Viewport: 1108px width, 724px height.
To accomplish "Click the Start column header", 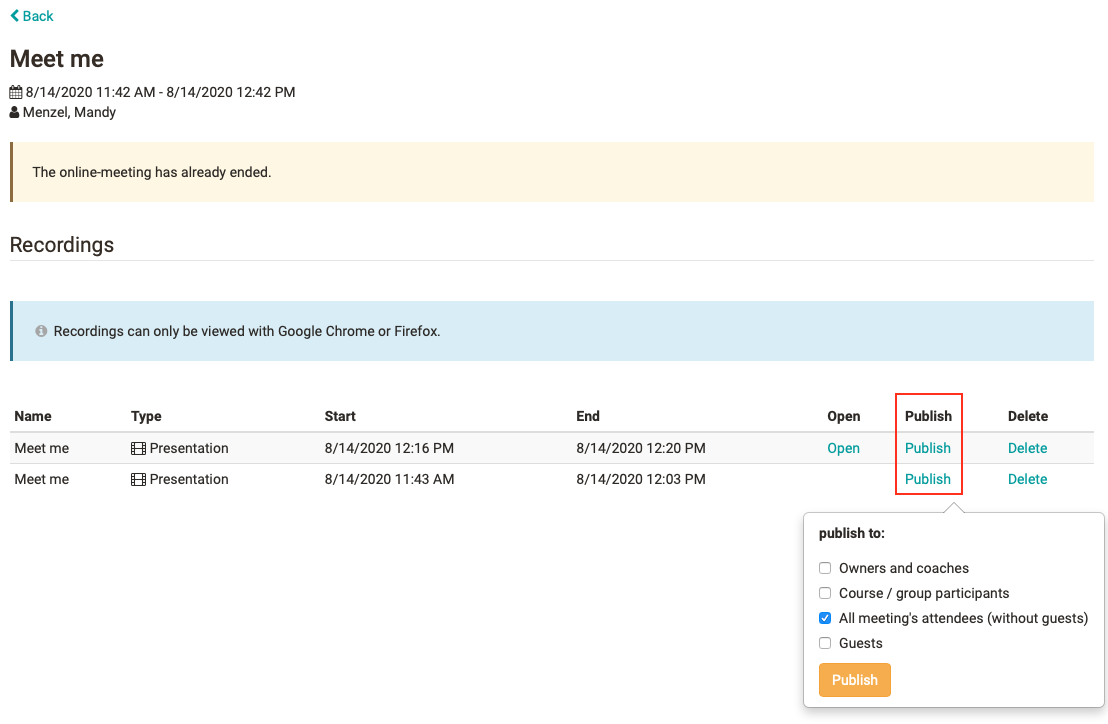I will (x=340, y=416).
